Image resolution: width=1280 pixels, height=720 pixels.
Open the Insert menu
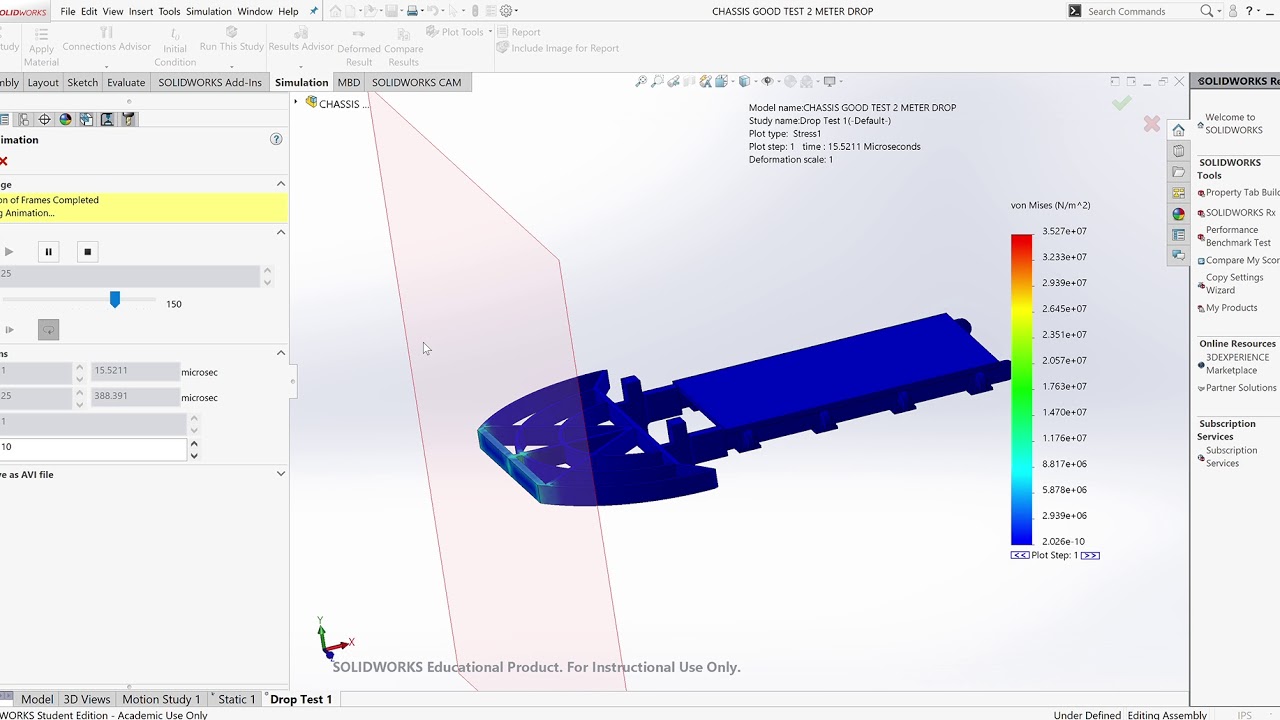[x=141, y=11]
